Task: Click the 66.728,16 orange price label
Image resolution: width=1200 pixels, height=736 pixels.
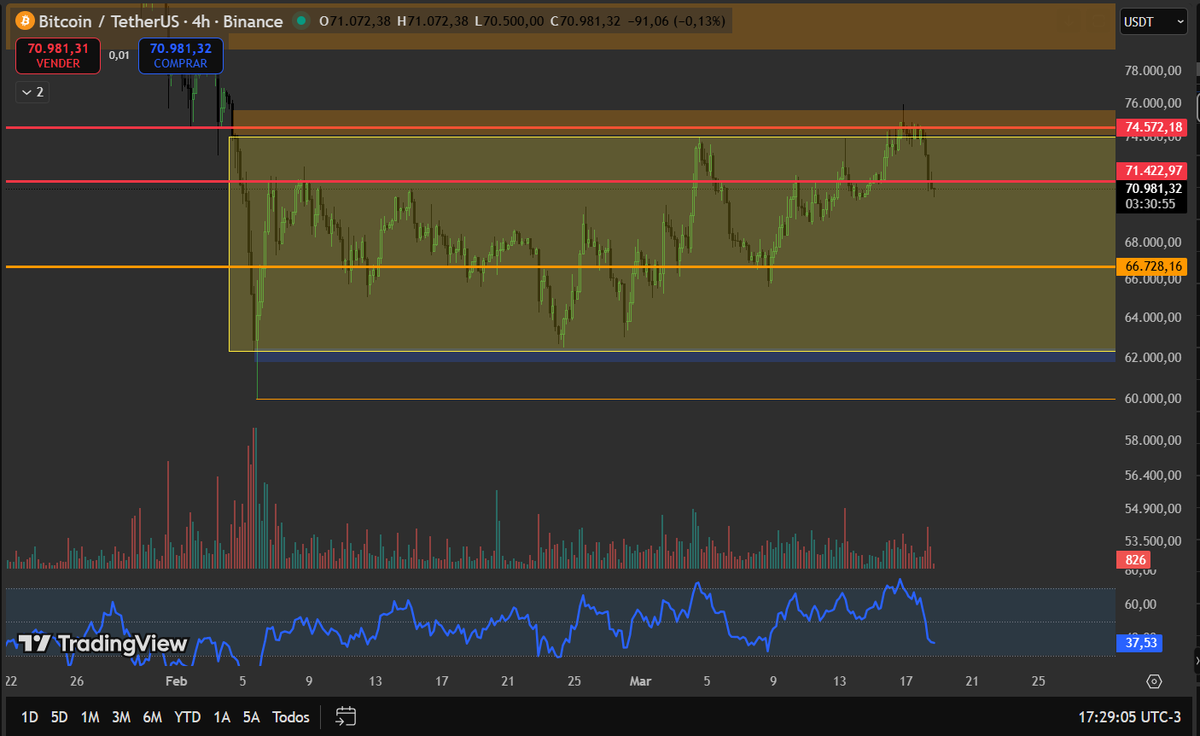Action: pos(1154,266)
